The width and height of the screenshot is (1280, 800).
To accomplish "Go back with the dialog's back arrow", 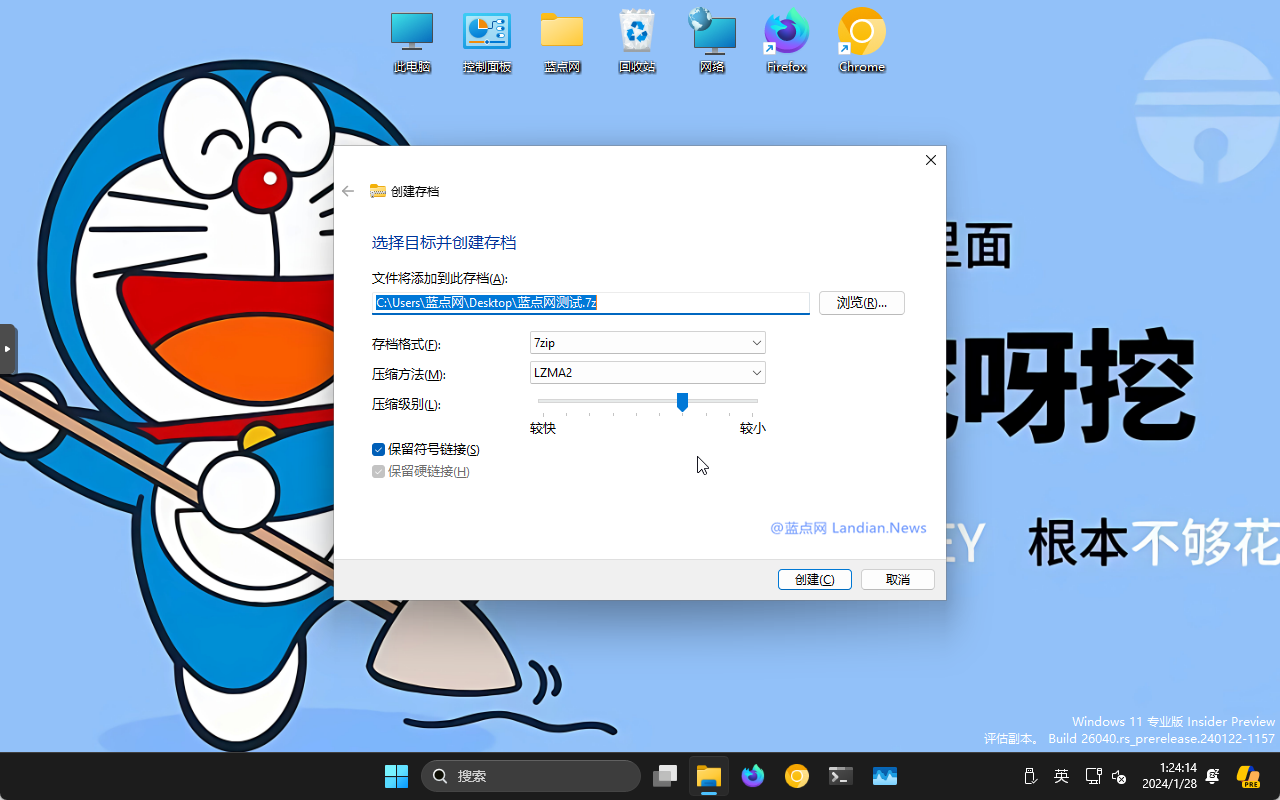I will click(x=348, y=191).
